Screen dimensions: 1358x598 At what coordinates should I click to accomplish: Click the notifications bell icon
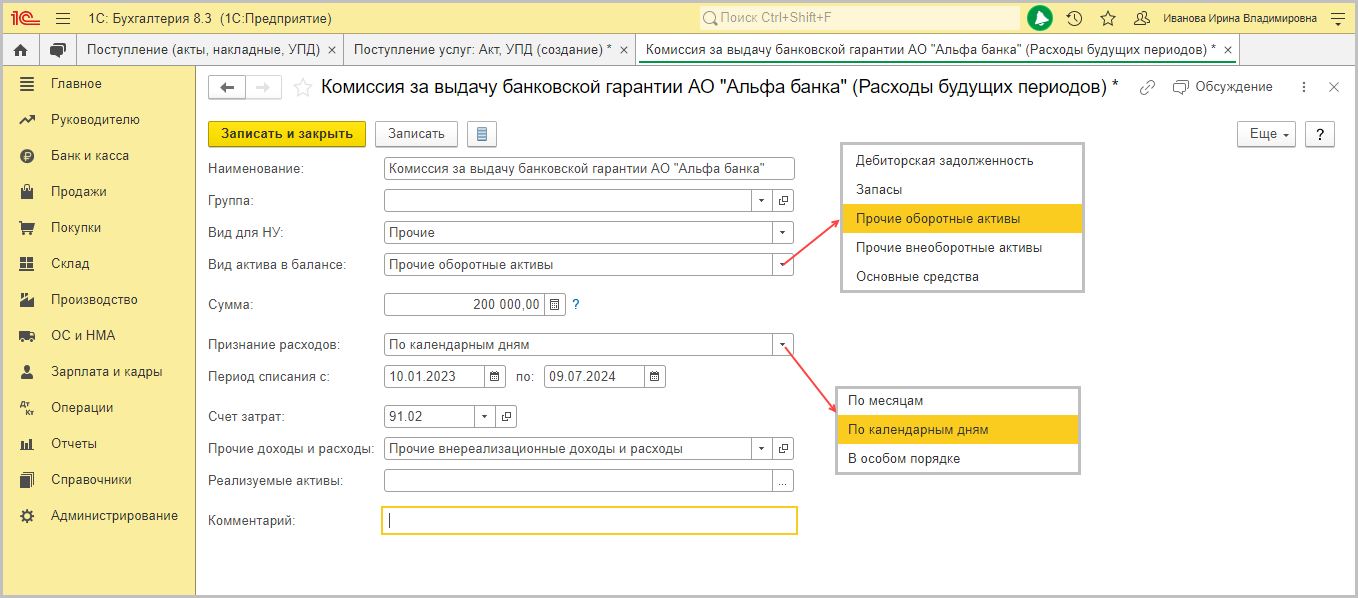point(1041,18)
